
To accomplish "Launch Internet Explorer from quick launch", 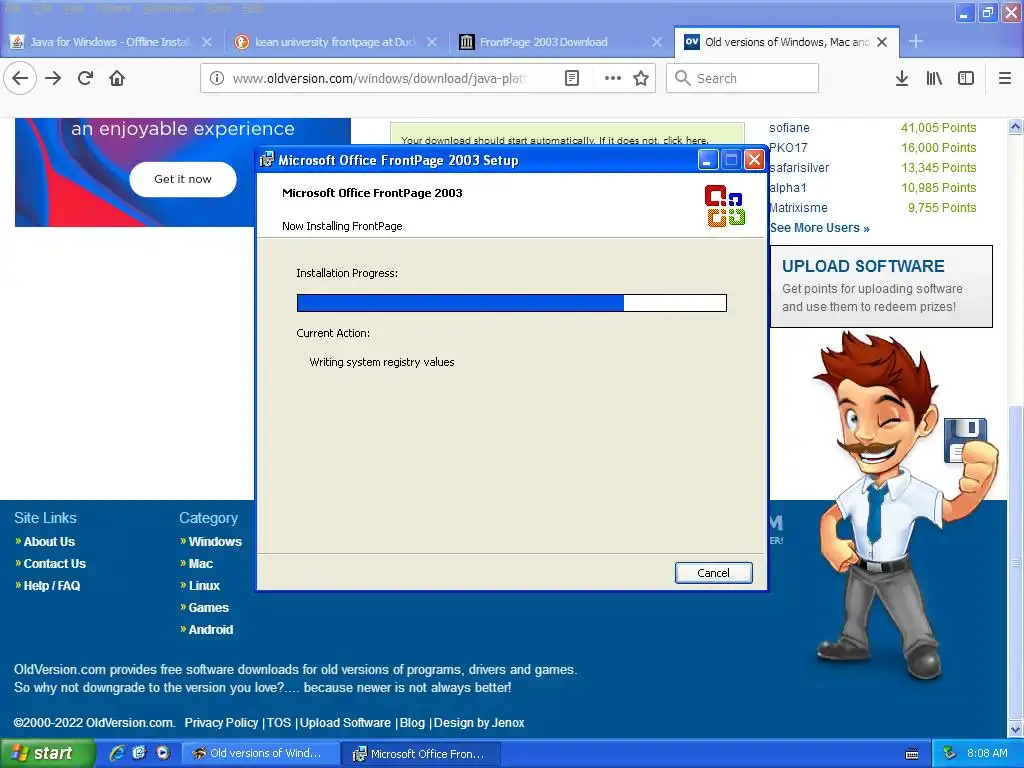I will click(117, 753).
